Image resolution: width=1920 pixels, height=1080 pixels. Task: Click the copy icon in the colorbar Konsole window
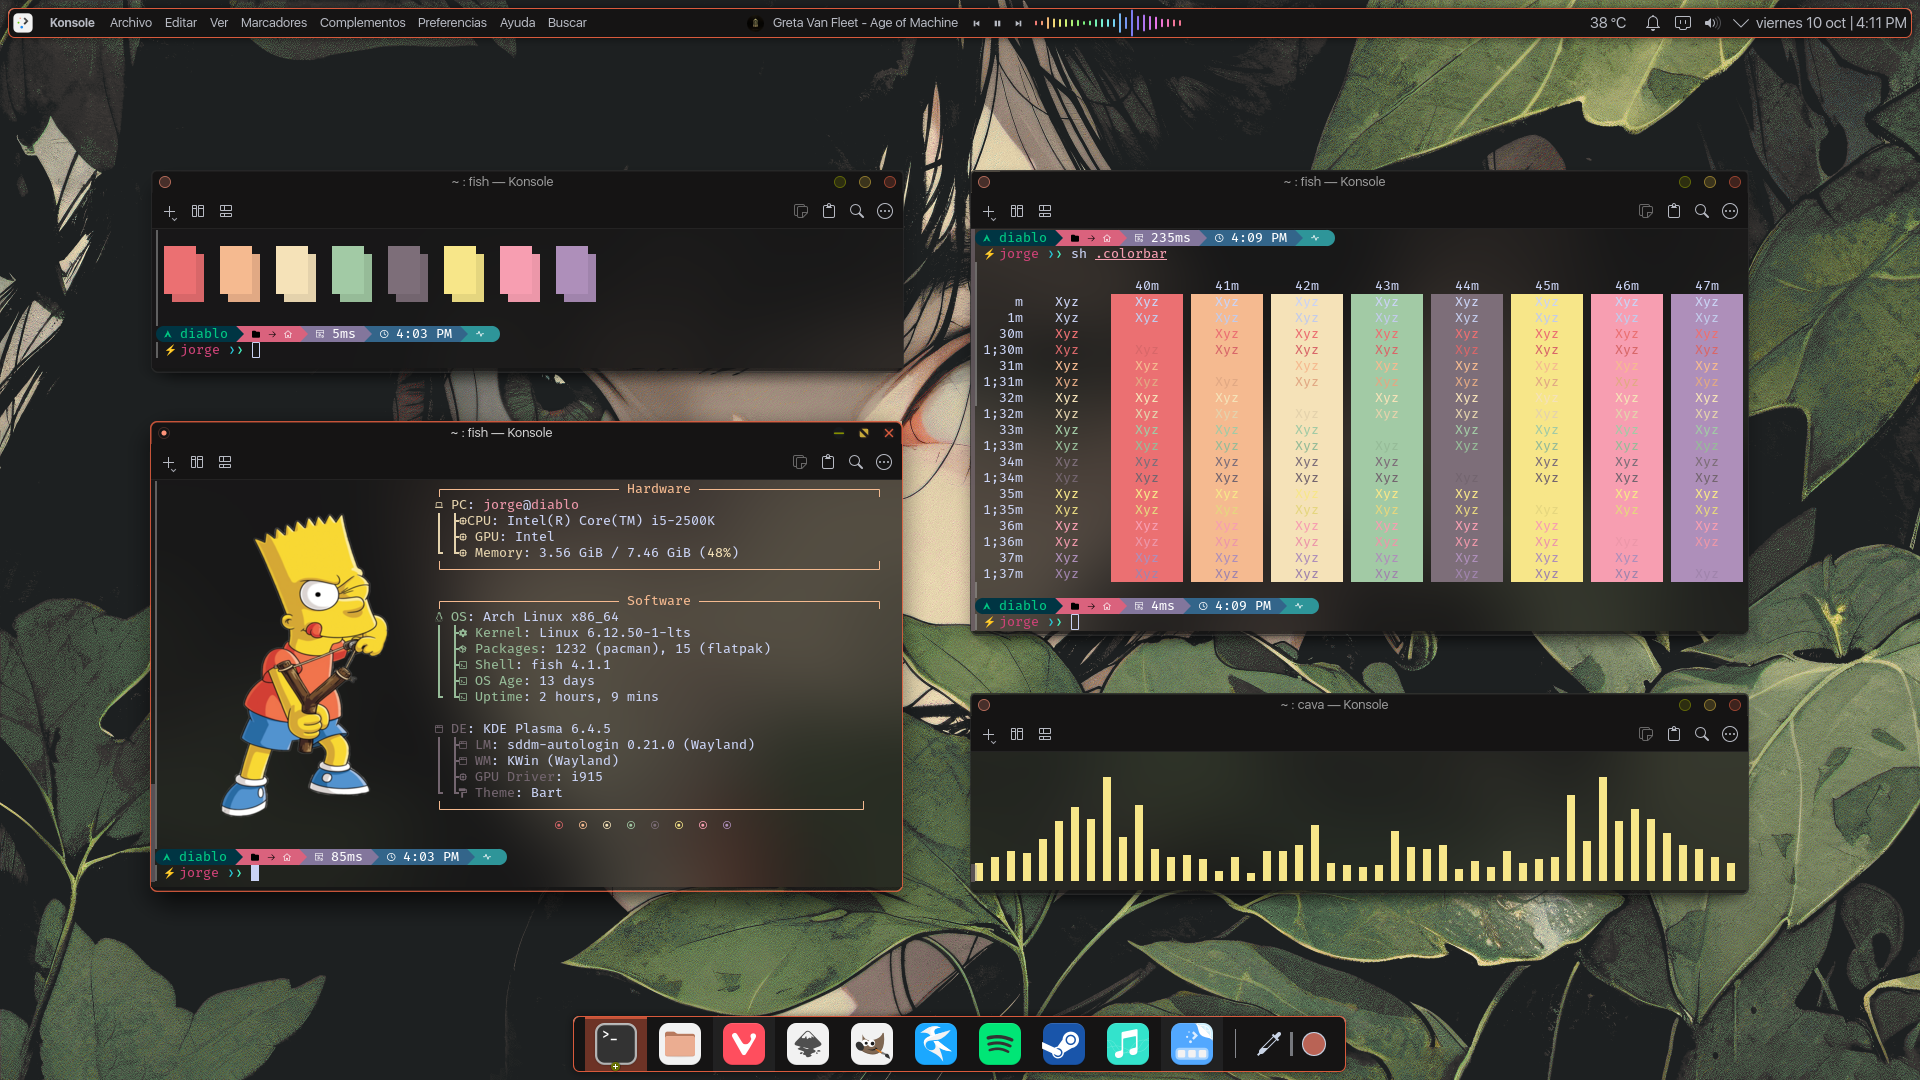click(1646, 211)
